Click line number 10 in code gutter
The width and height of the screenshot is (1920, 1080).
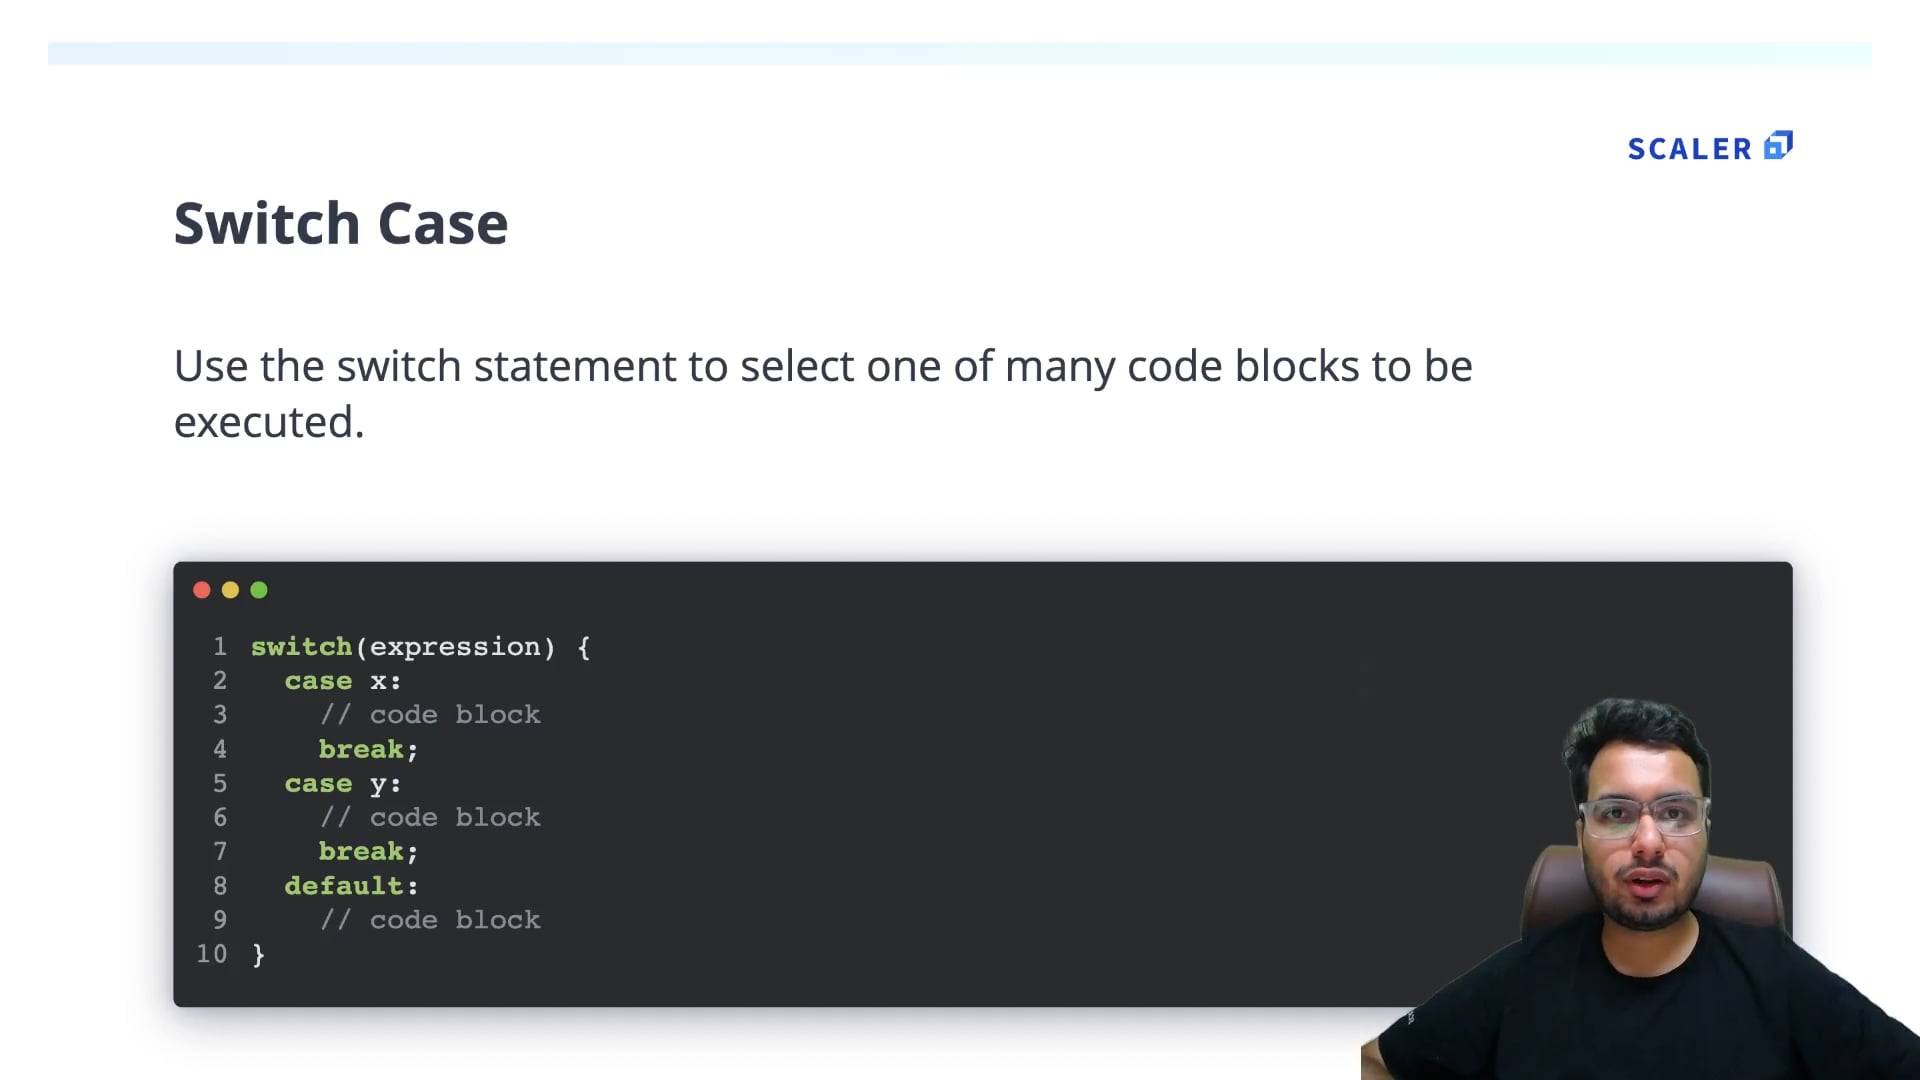212,954
